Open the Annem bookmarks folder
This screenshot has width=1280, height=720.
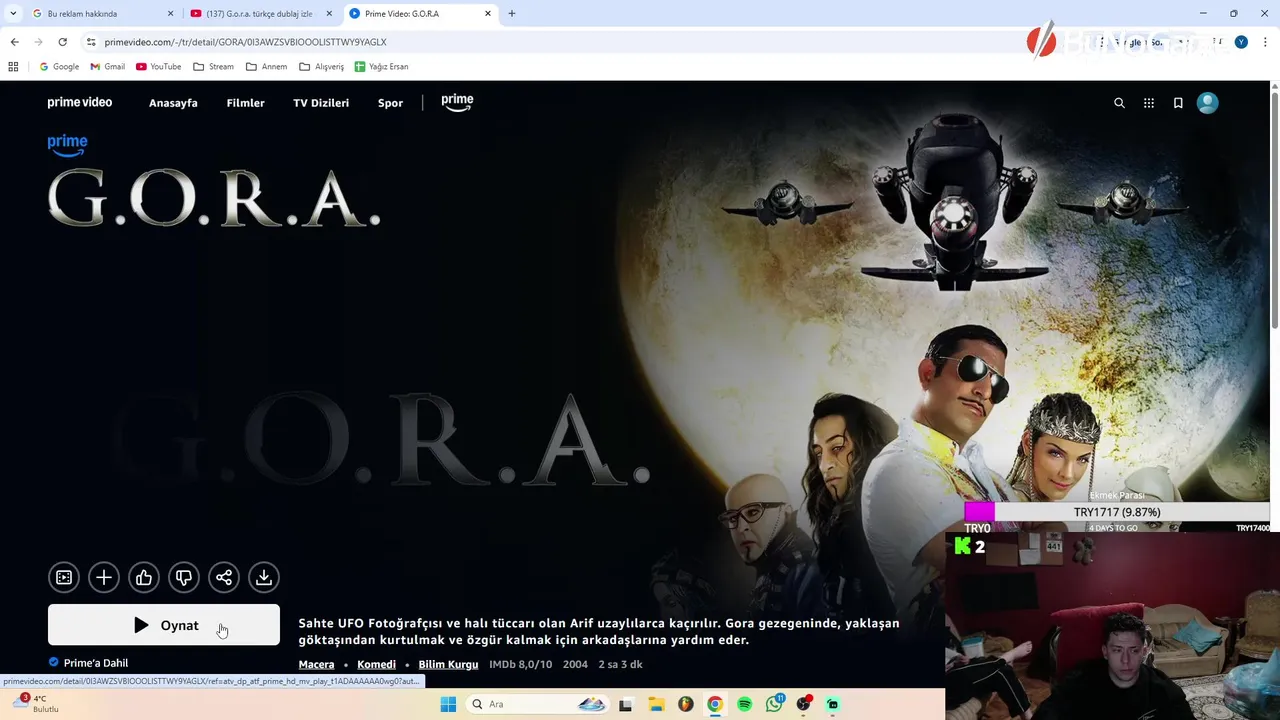266,67
